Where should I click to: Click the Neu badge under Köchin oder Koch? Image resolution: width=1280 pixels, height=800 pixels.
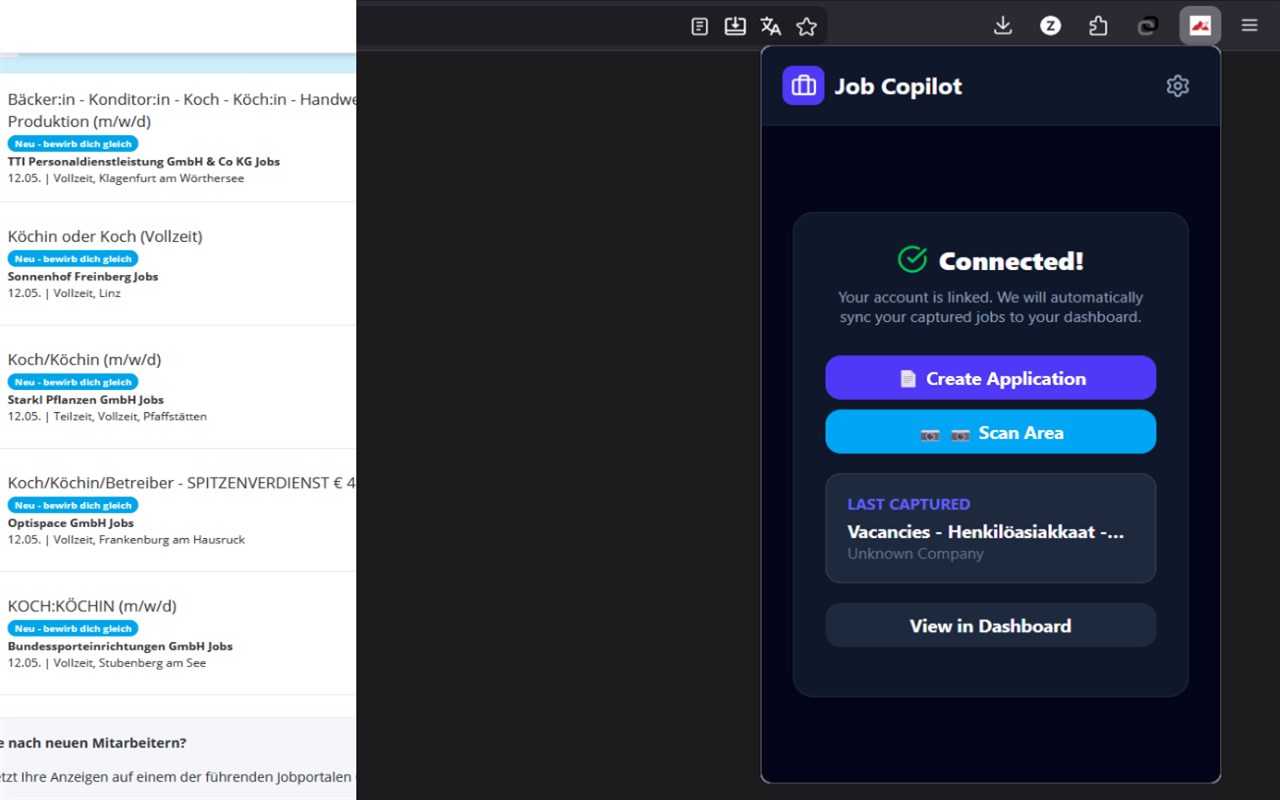pyautogui.click(x=73, y=259)
